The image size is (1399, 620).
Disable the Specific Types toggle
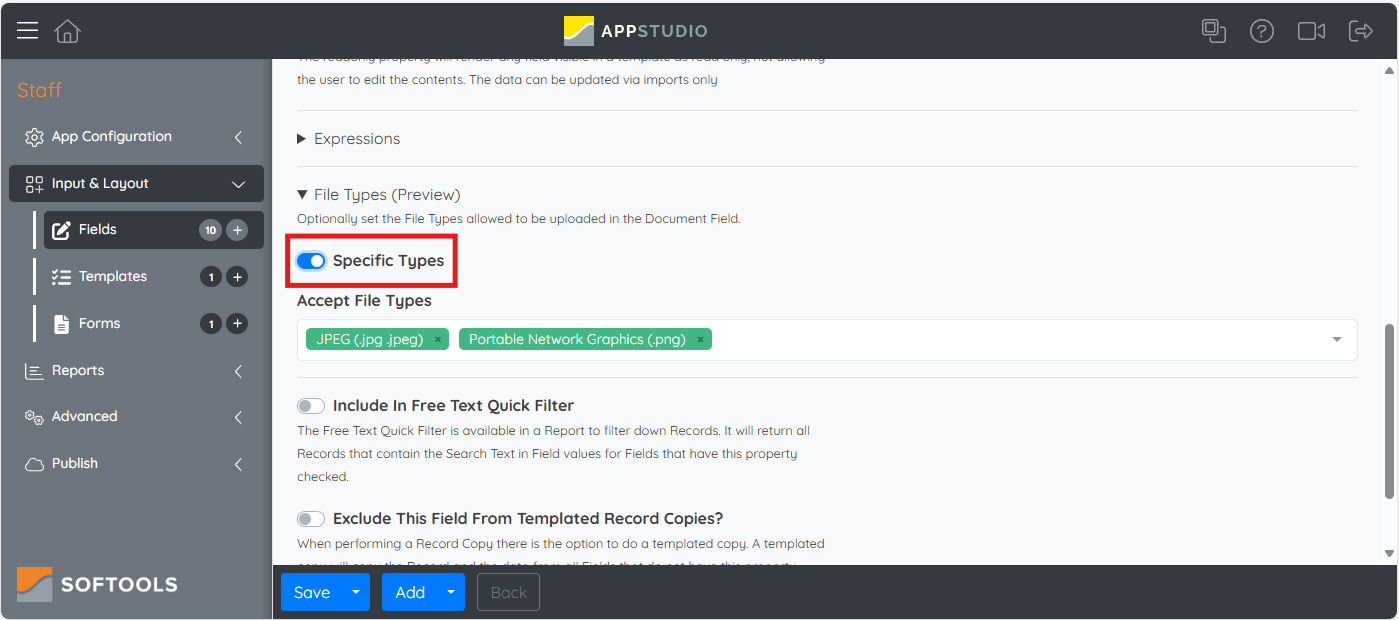[311, 260]
